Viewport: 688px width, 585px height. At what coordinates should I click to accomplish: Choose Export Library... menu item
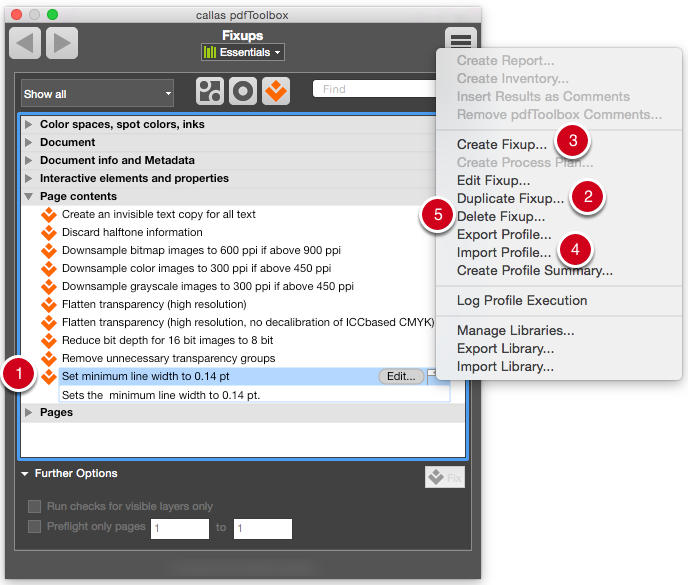click(505, 348)
